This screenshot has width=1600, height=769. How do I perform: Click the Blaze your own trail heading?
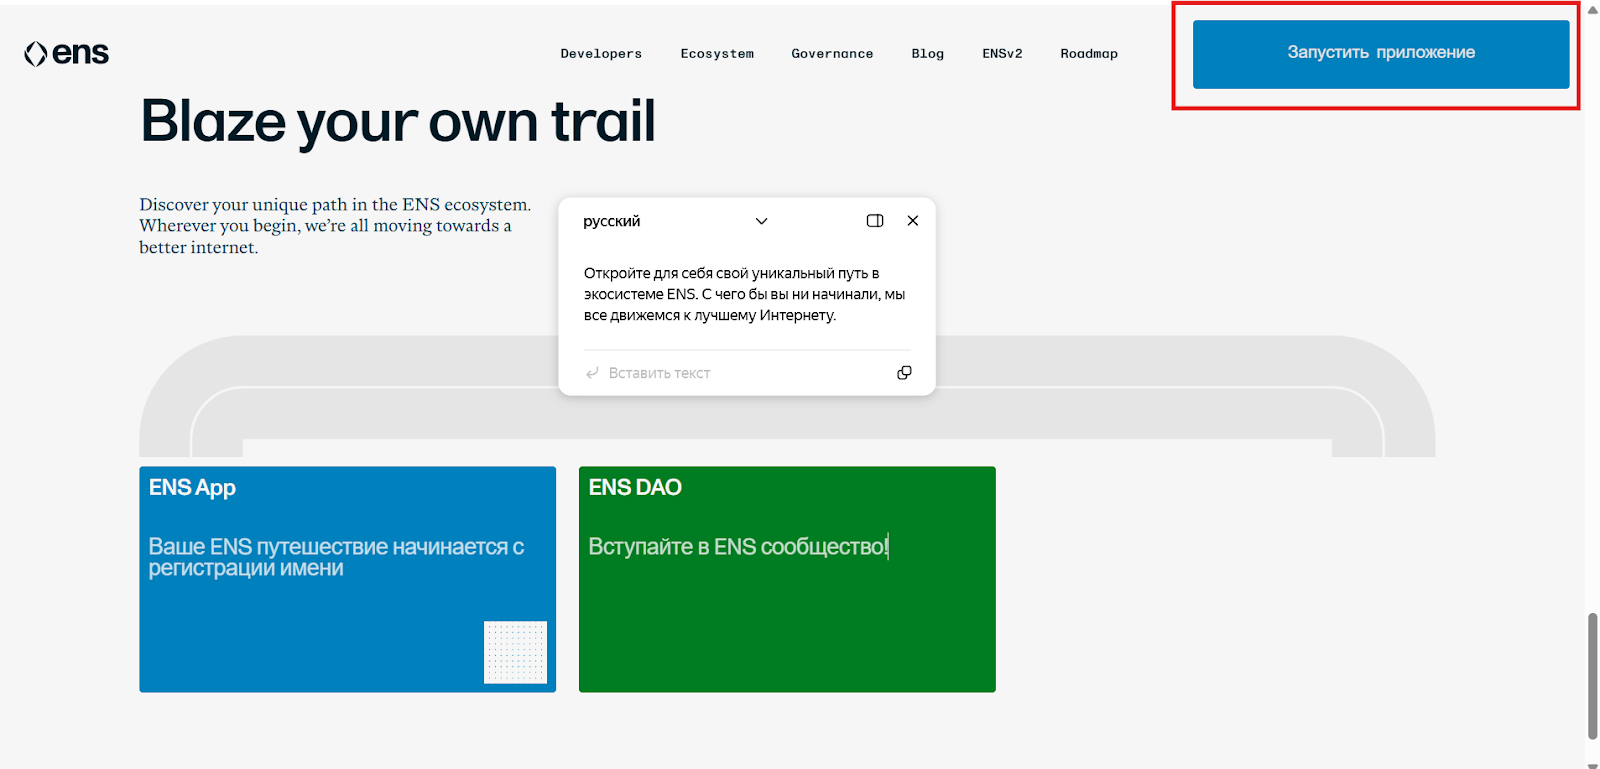point(398,122)
